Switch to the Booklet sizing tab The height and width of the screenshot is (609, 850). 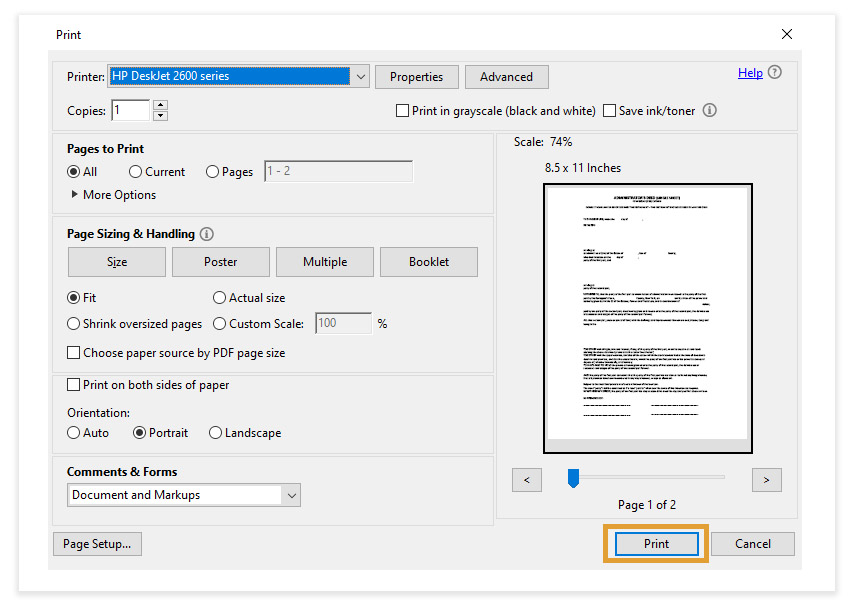tap(429, 262)
